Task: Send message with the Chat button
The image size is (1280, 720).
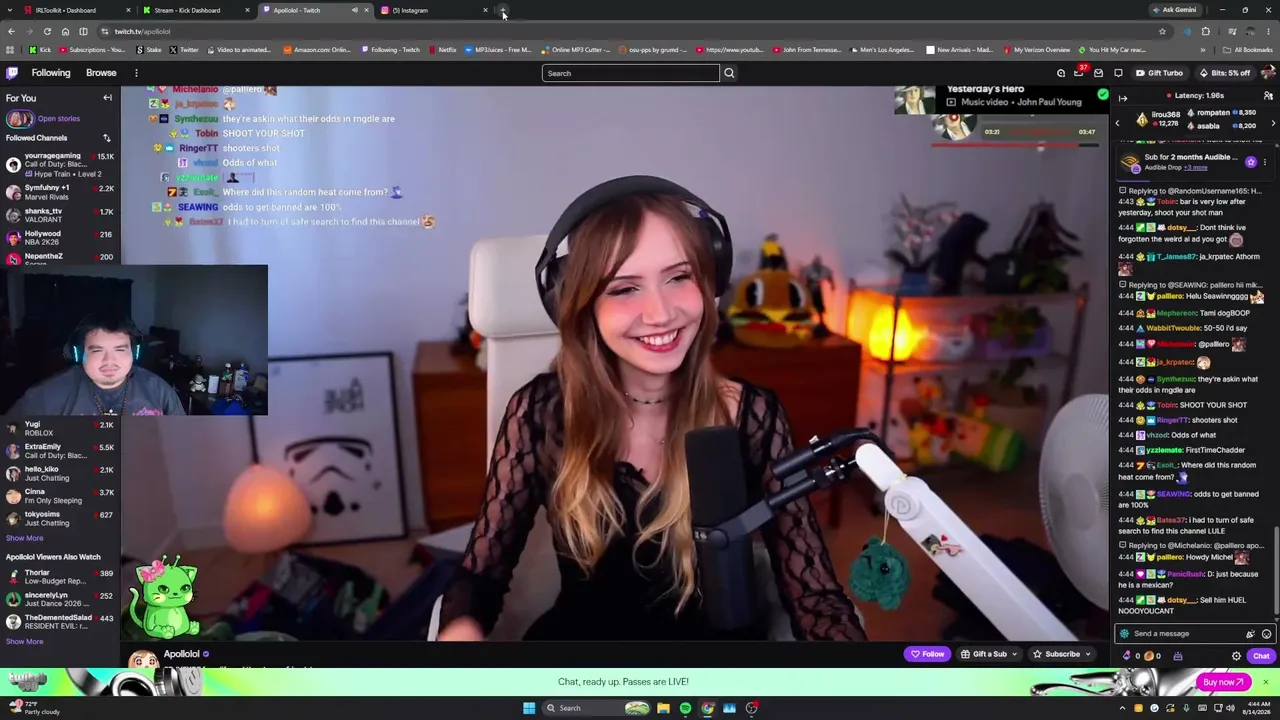Action: pos(1260,656)
